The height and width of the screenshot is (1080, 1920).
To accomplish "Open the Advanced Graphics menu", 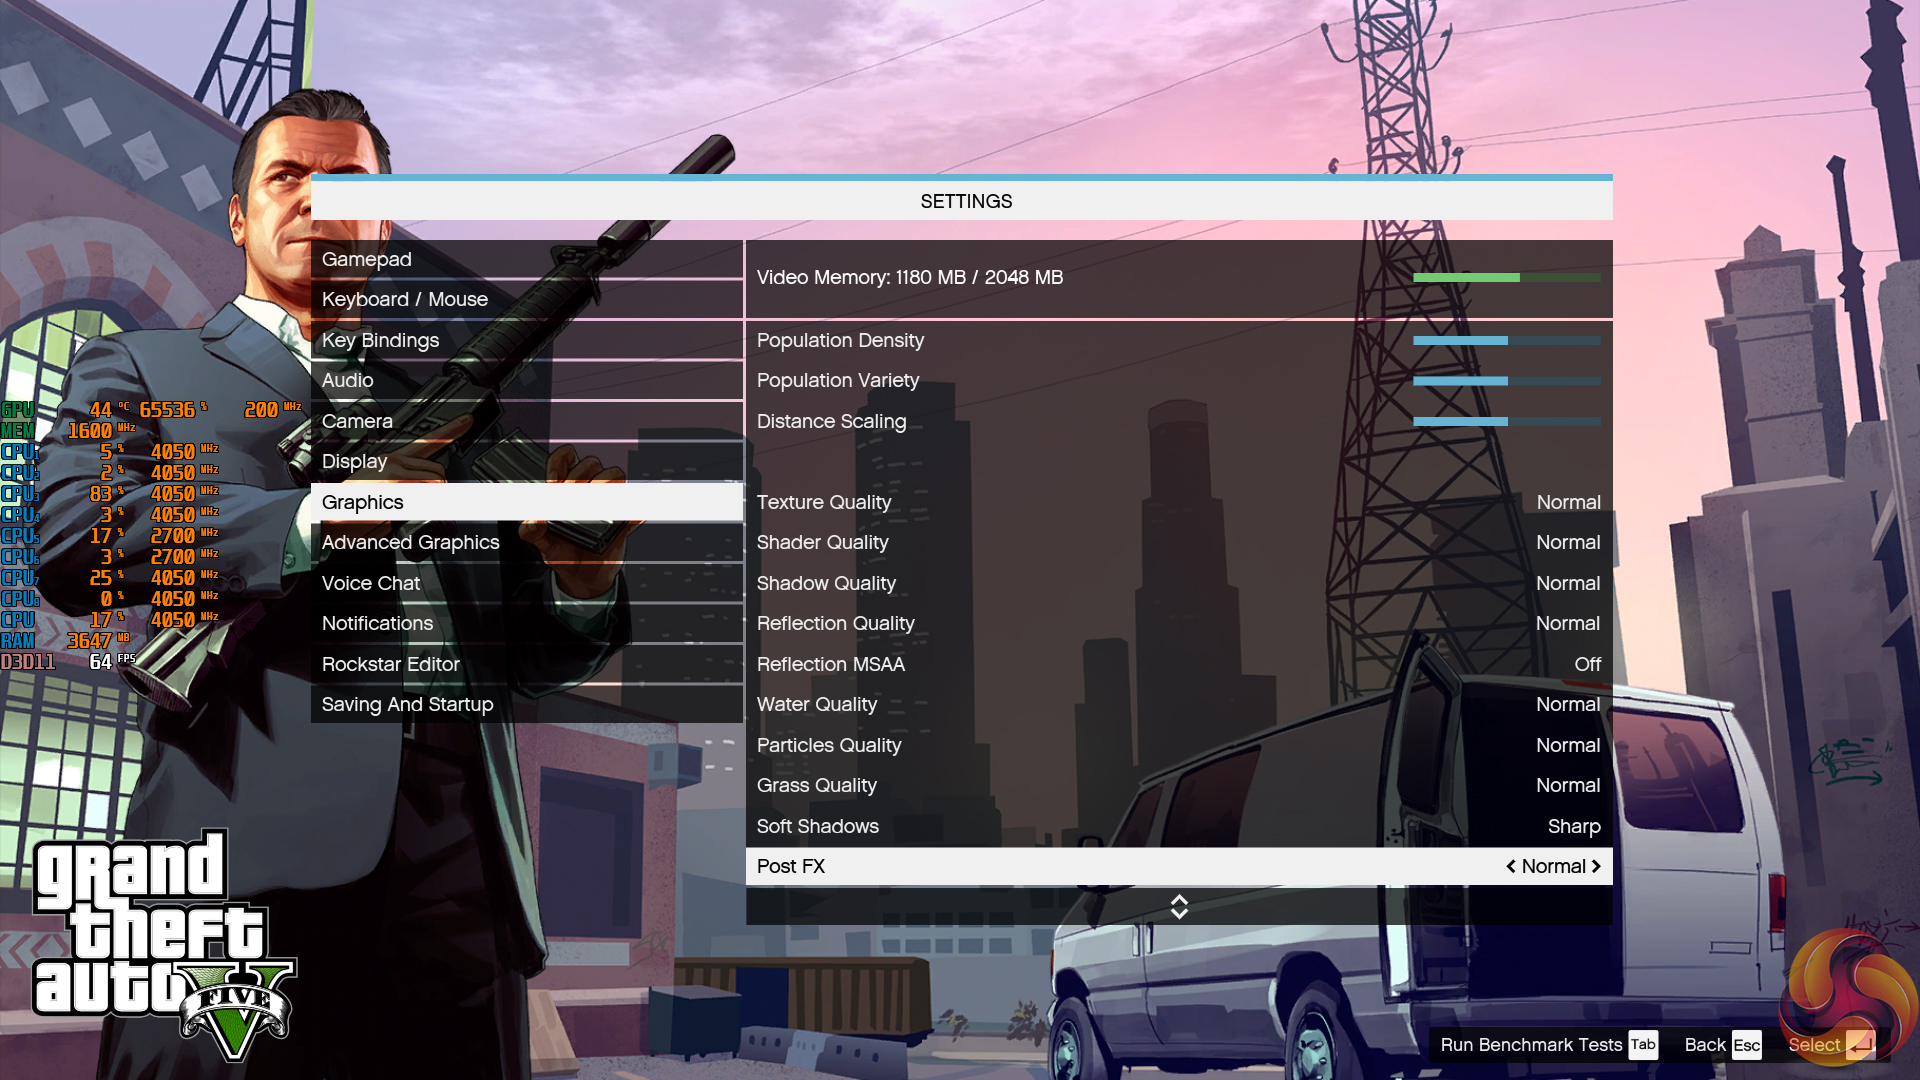I will point(410,542).
